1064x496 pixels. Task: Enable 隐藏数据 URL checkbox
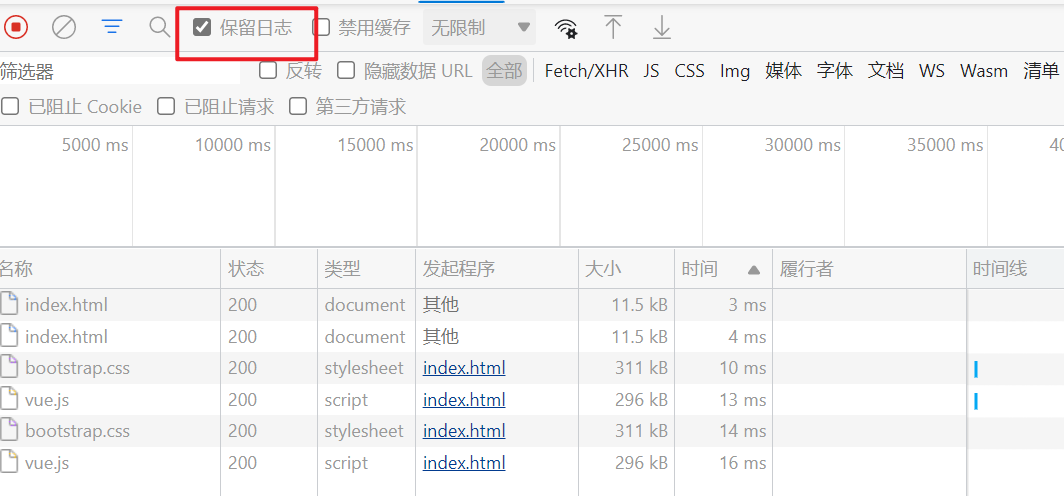pyautogui.click(x=346, y=70)
